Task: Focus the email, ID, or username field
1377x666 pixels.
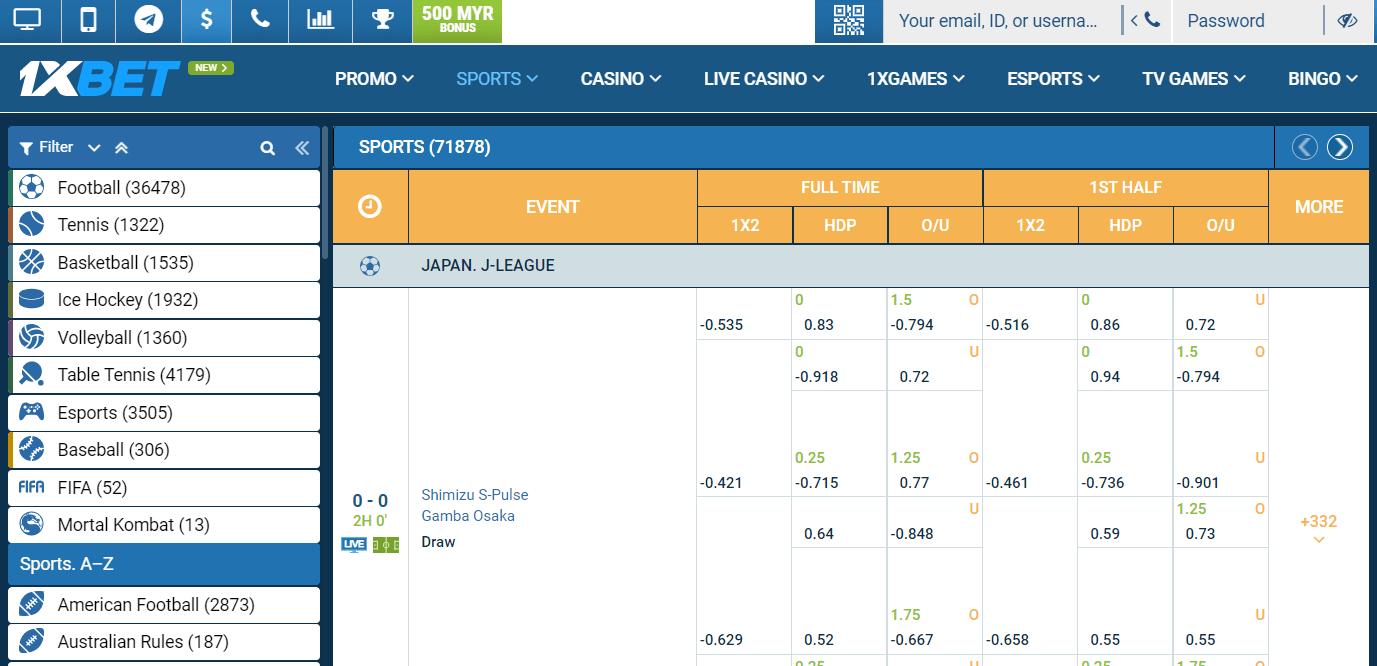Action: (1001, 20)
